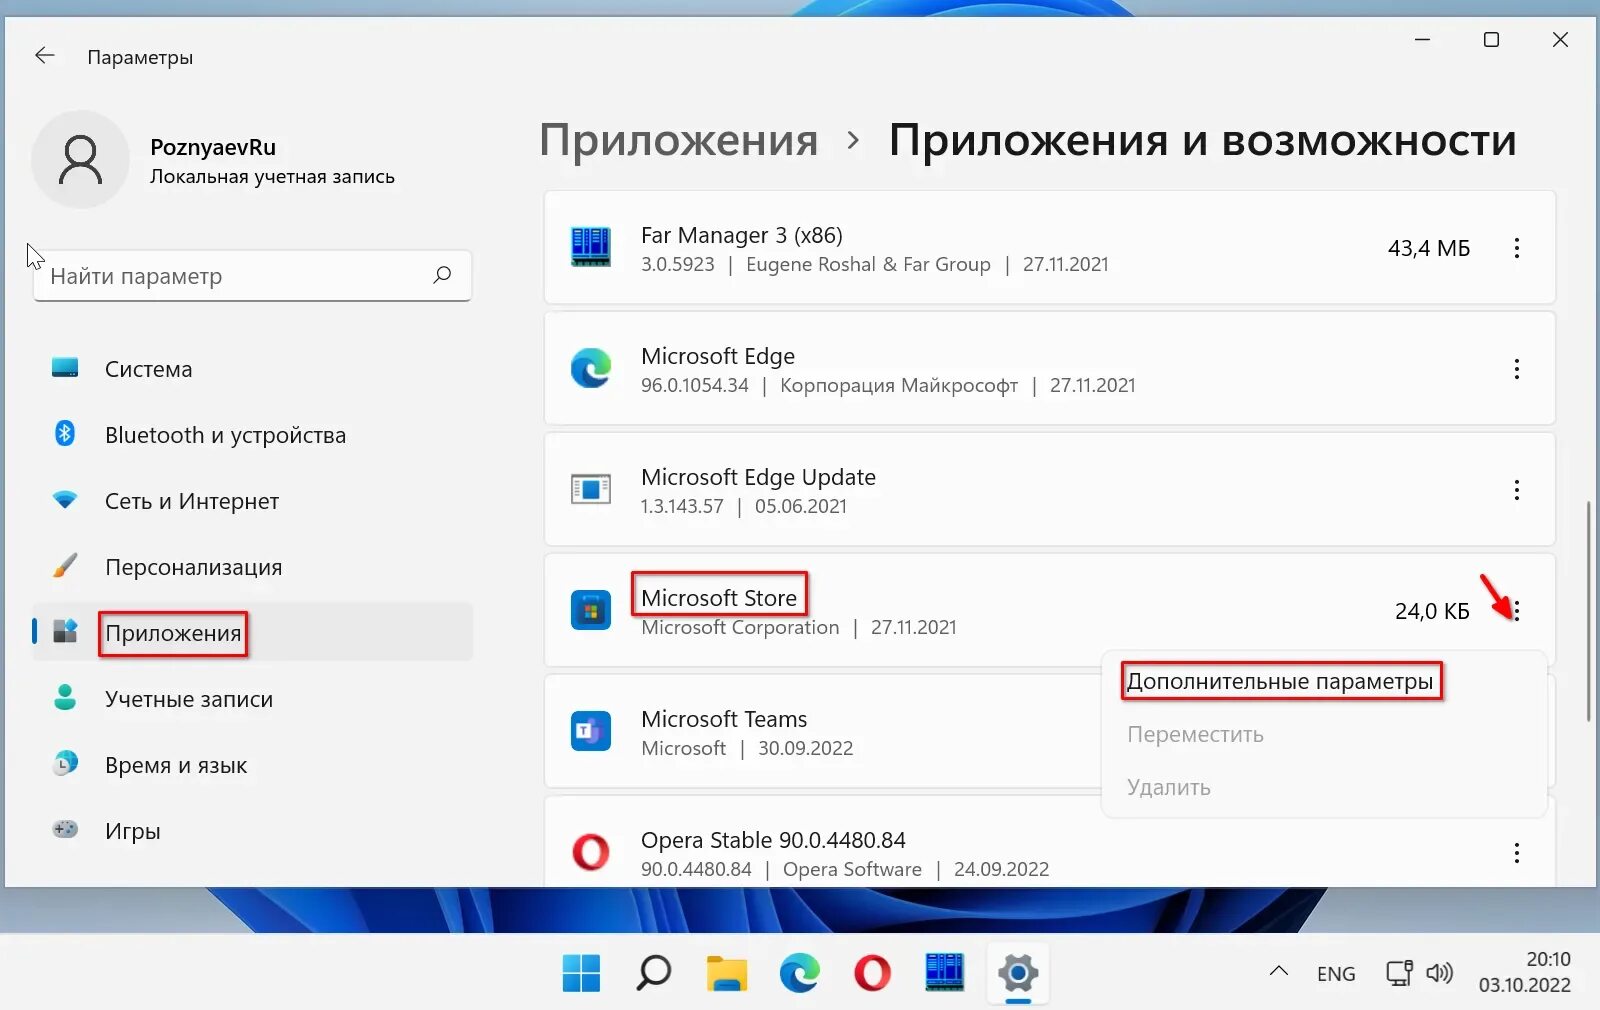Viewport: 1600px width, 1010px height.
Task: Open Far Manager from the taskbar
Action: (x=945, y=972)
